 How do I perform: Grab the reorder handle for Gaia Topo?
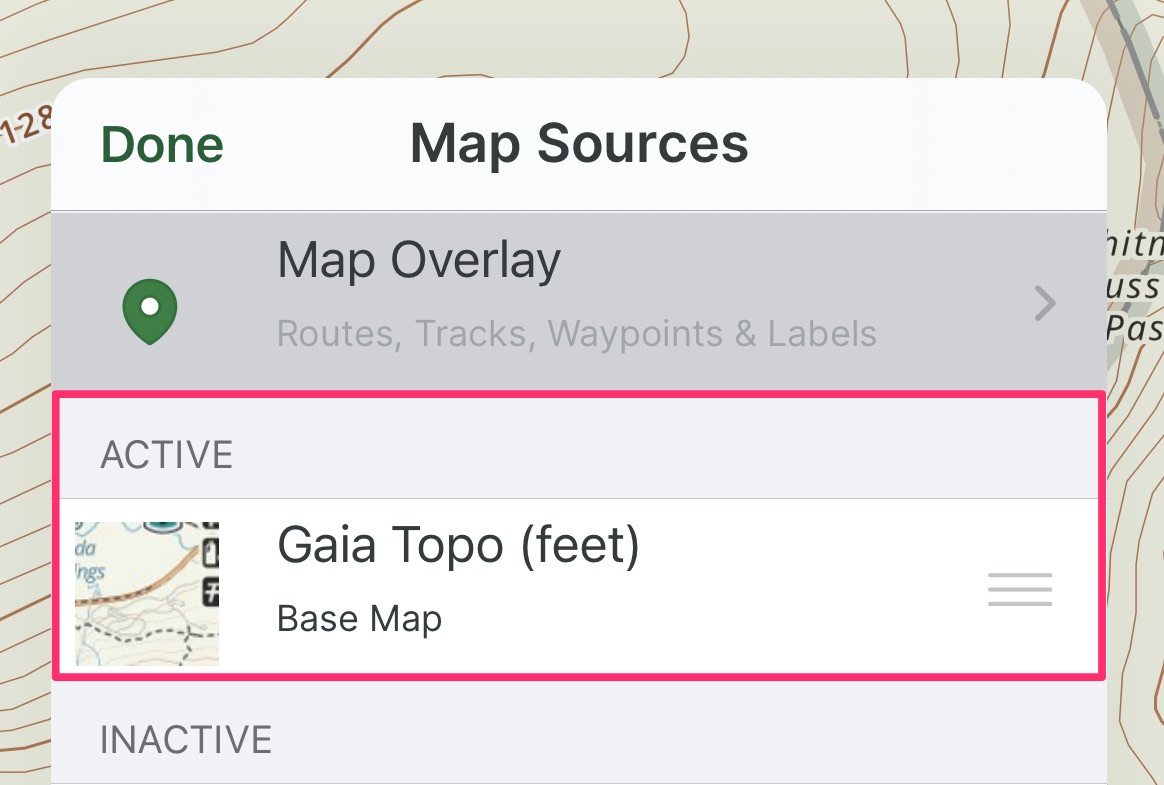coord(1020,589)
